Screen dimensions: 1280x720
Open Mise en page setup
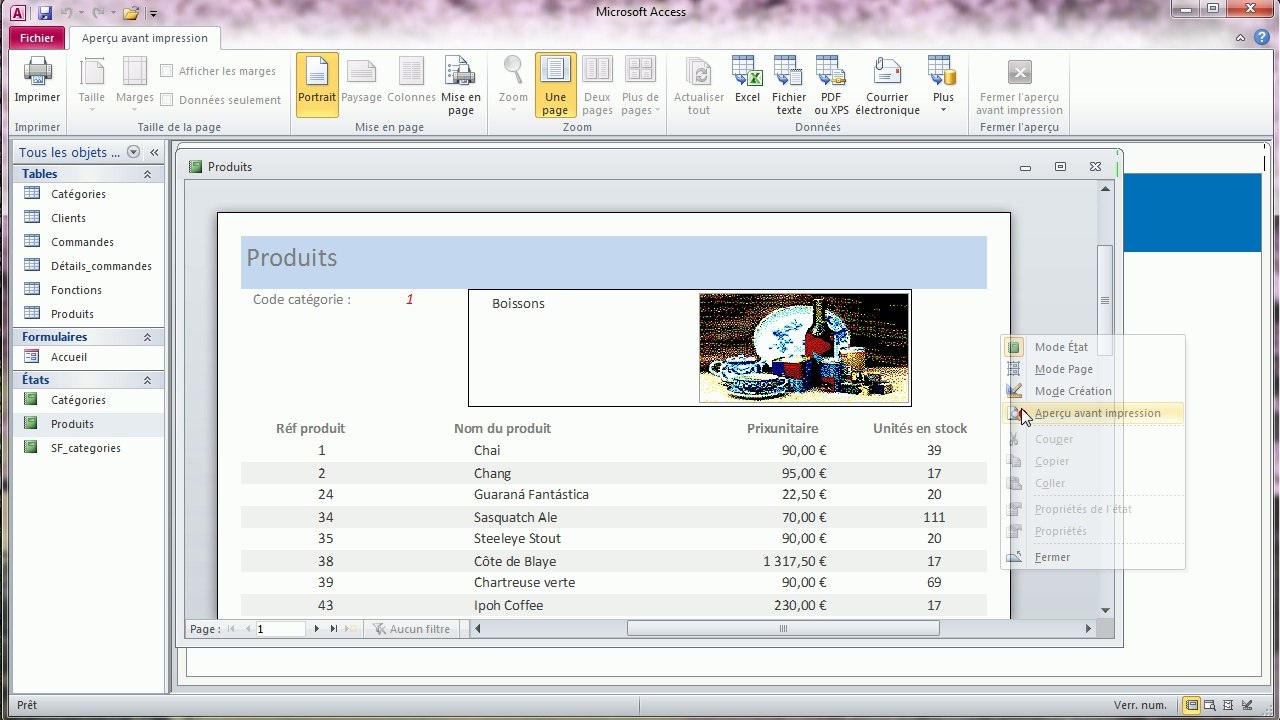coord(461,84)
